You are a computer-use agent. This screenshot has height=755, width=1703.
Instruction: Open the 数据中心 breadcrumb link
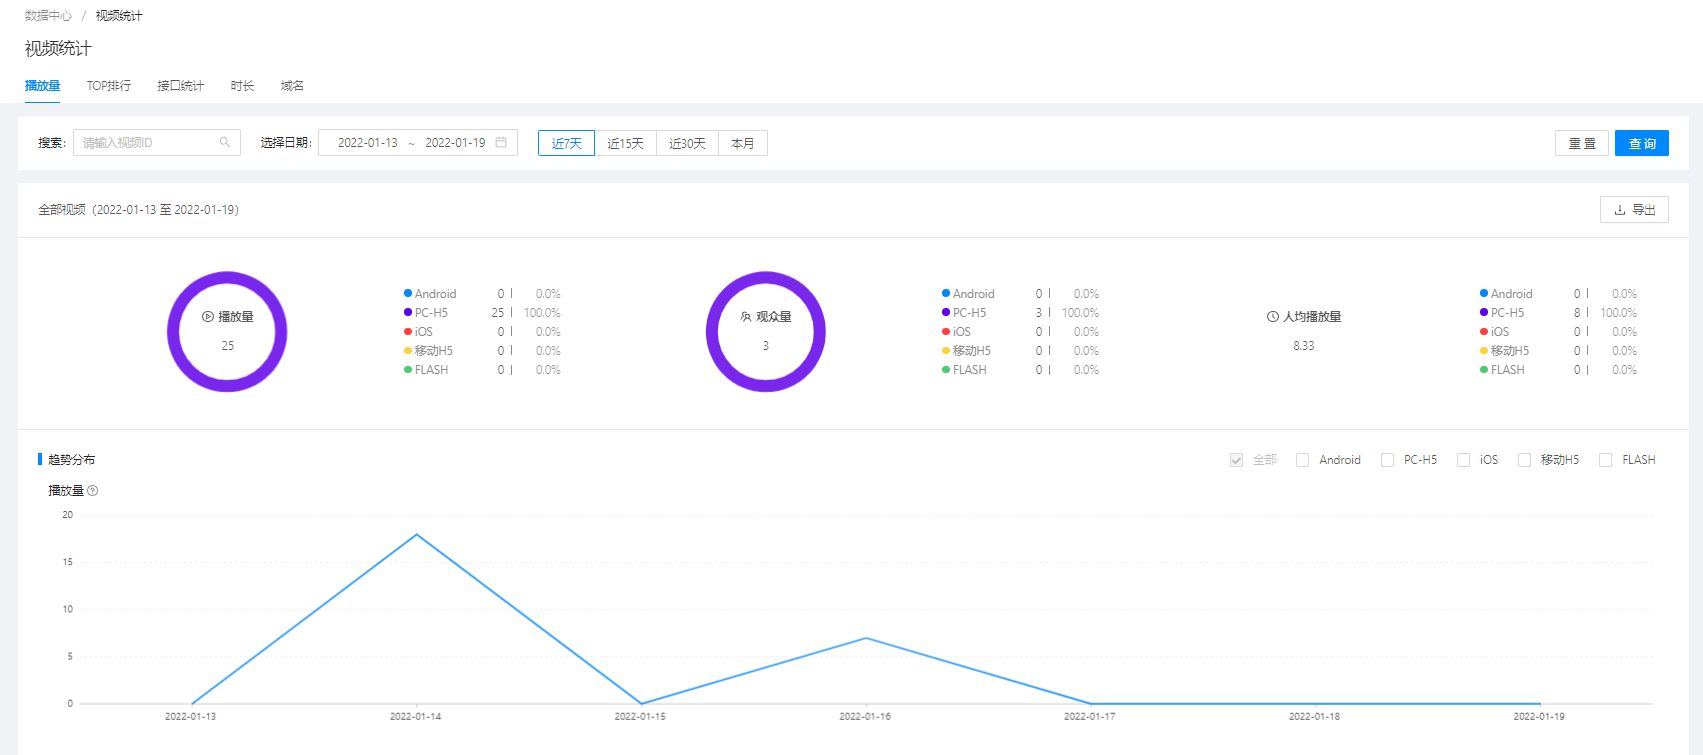point(48,16)
